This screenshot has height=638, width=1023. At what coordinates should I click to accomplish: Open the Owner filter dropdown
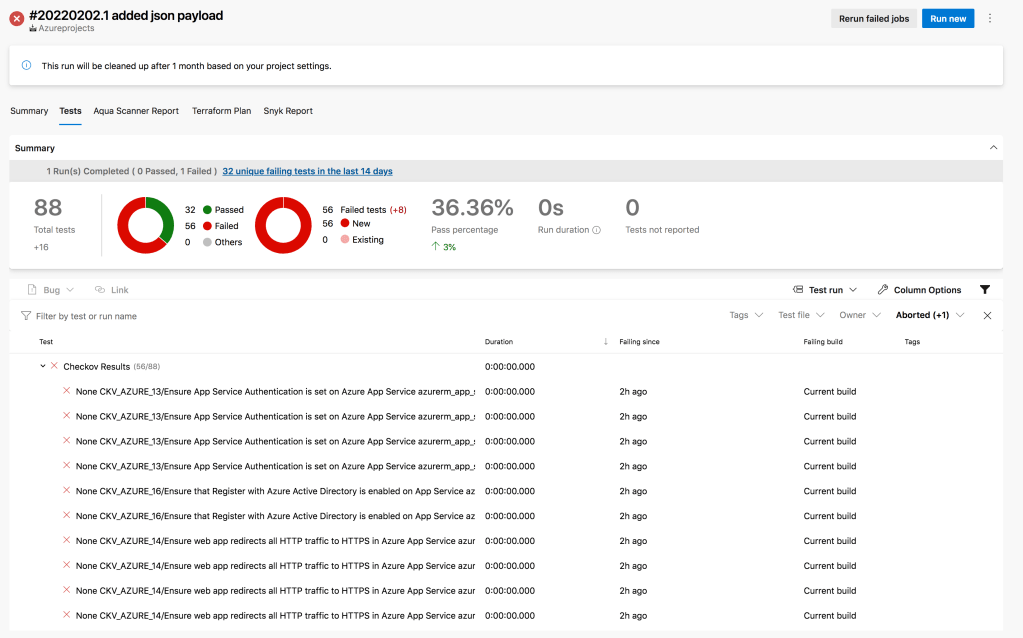tap(859, 315)
